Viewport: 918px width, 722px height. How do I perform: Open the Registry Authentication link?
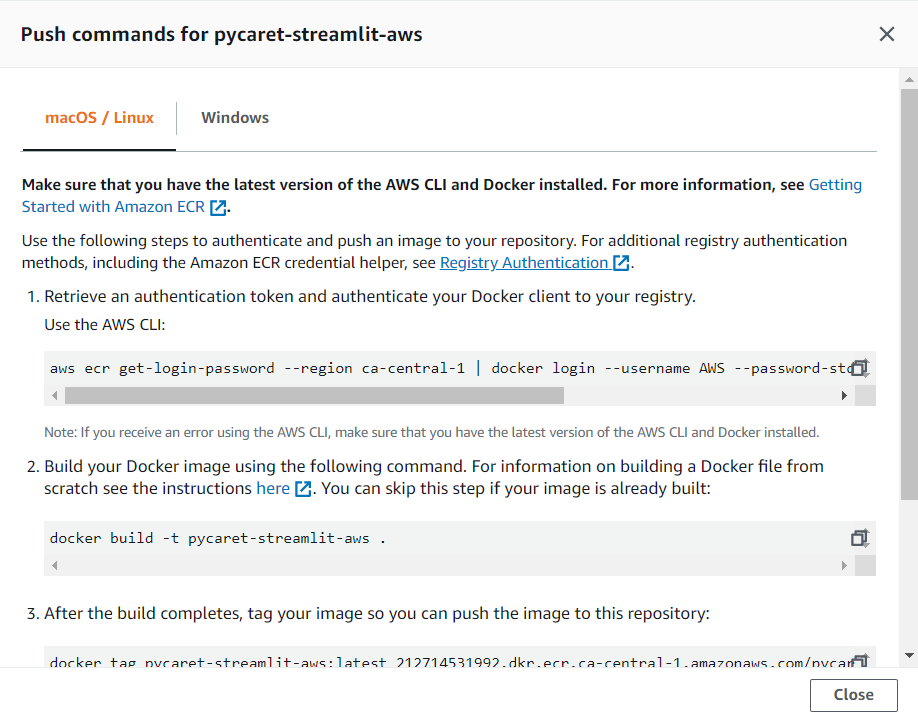[x=523, y=263]
